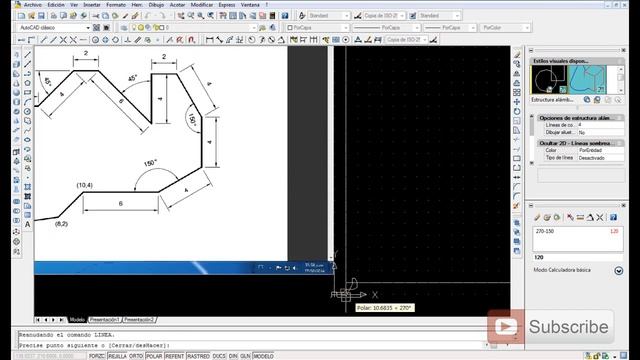Select the Rotate tool in Modify toolbar
Screen dimensions: 640x360
click(x=517, y=111)
